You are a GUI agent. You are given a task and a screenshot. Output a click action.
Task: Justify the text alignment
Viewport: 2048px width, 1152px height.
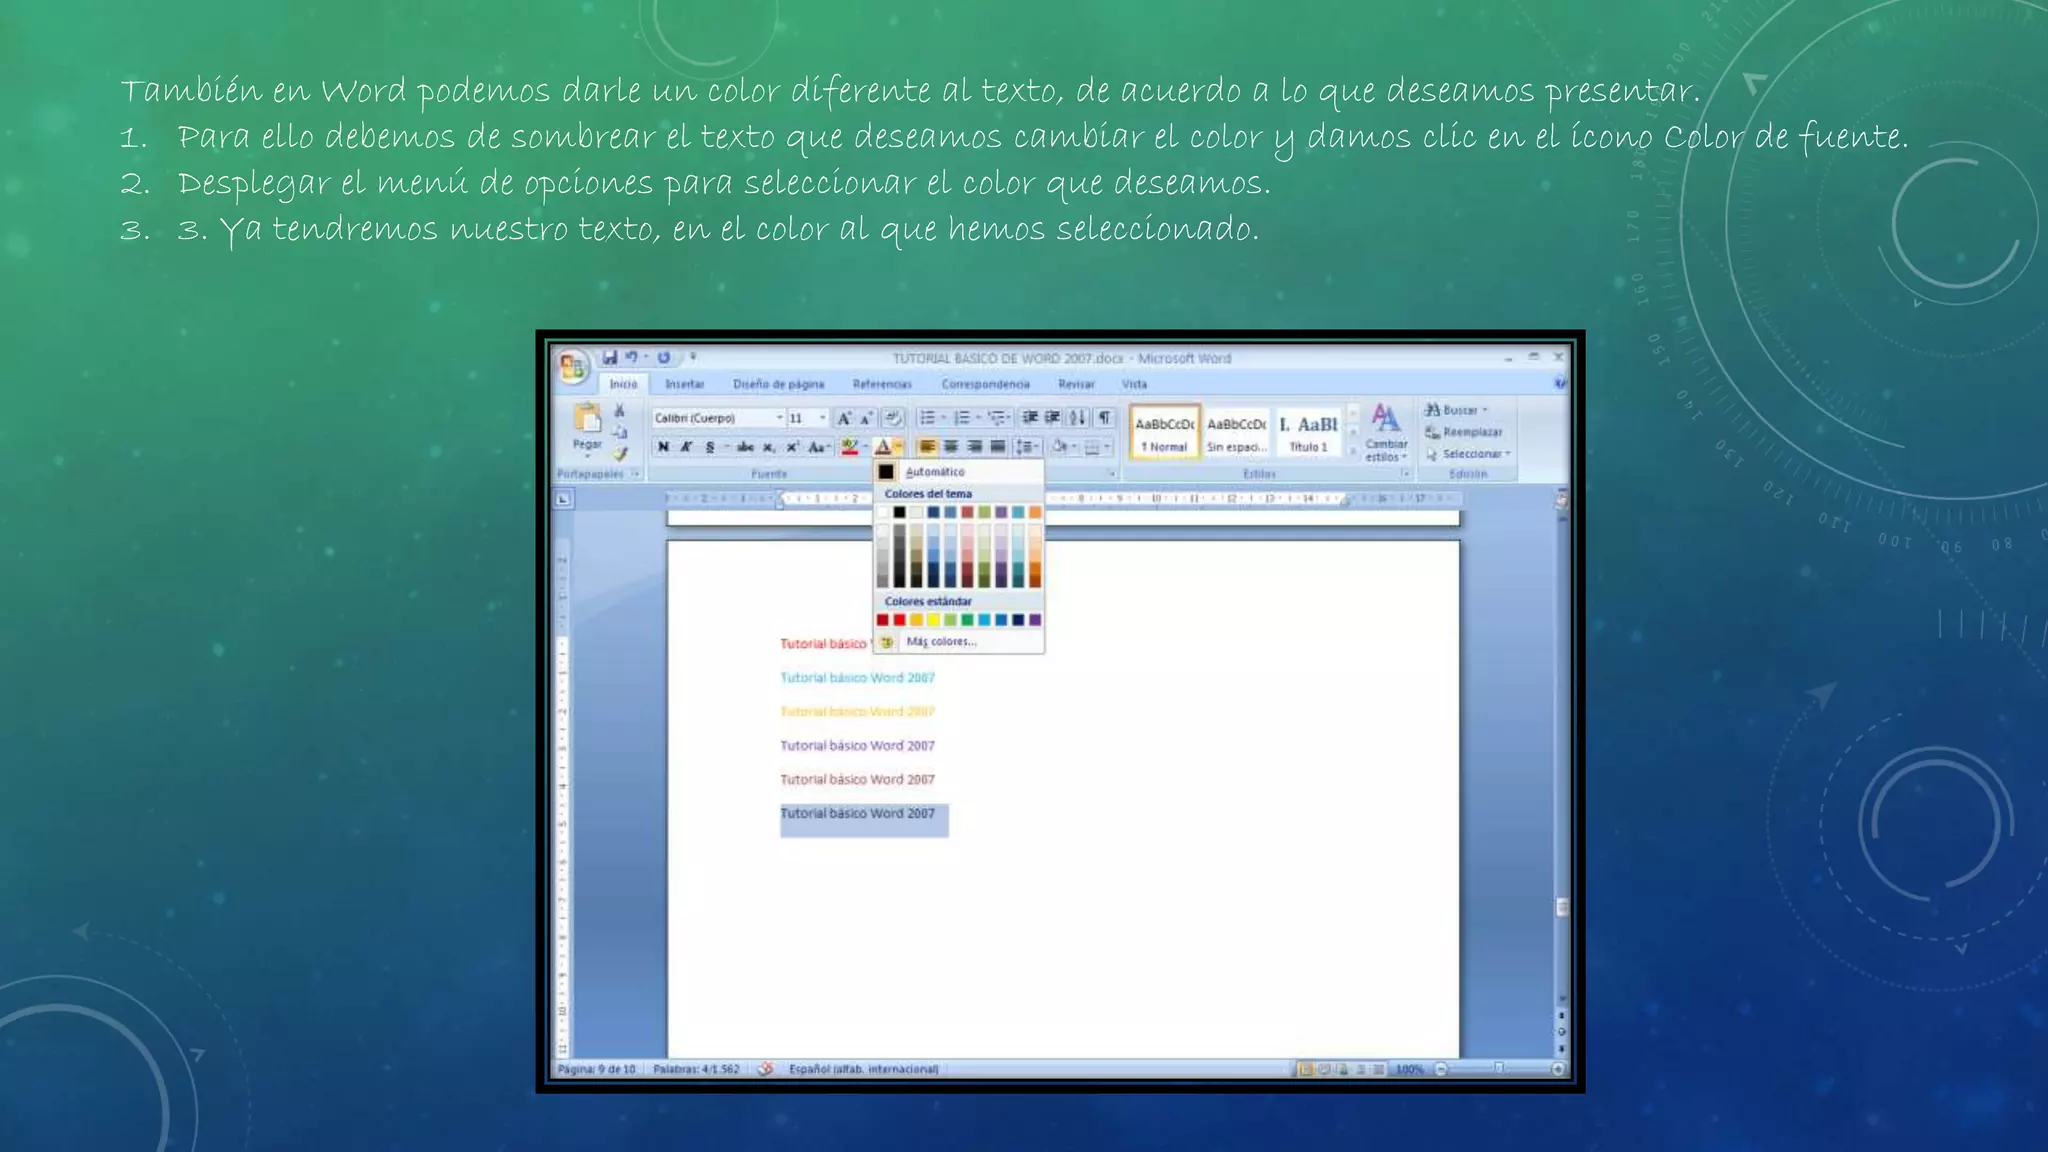pos(997,447)
